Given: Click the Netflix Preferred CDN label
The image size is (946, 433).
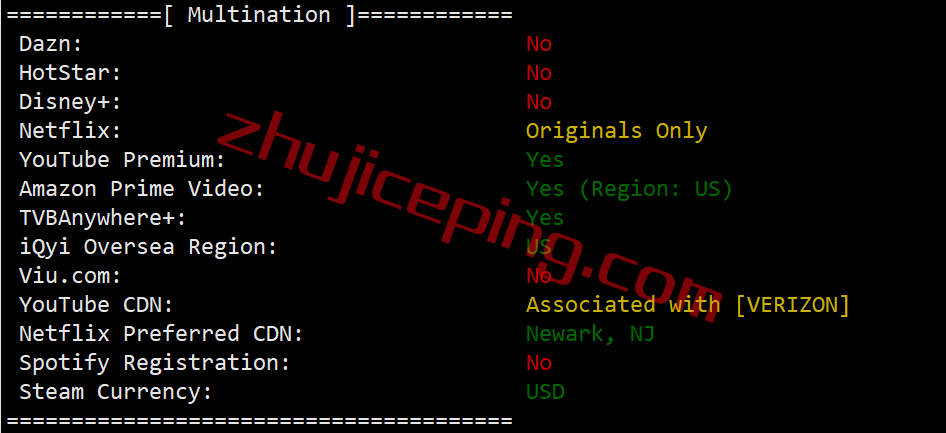Looking at the screenshot, I should 161,333.
